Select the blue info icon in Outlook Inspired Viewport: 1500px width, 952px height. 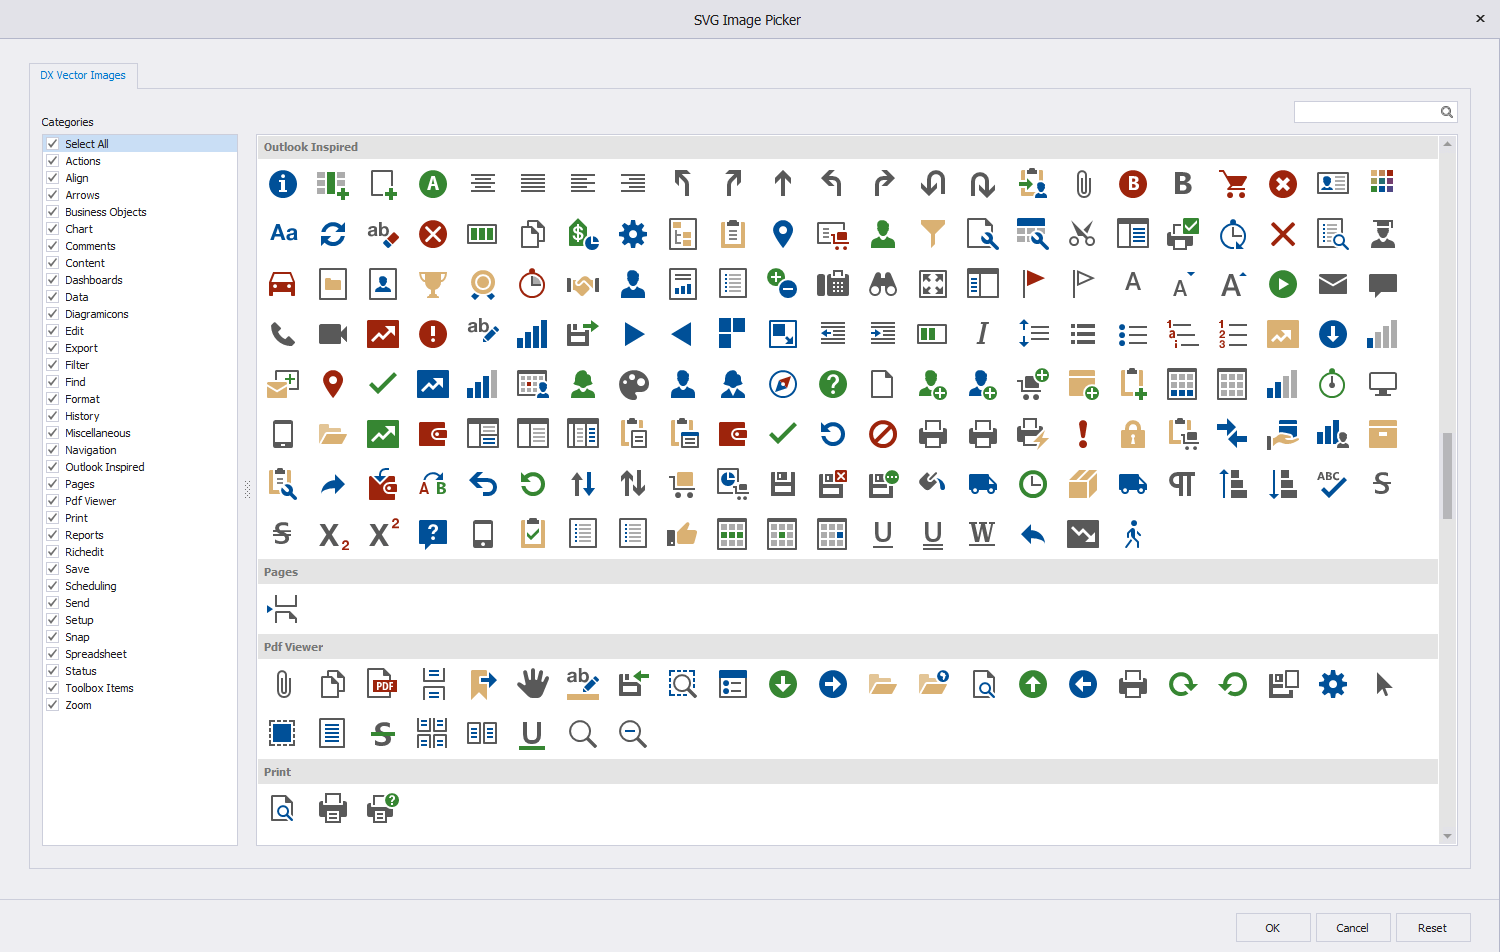coord(283,183)
